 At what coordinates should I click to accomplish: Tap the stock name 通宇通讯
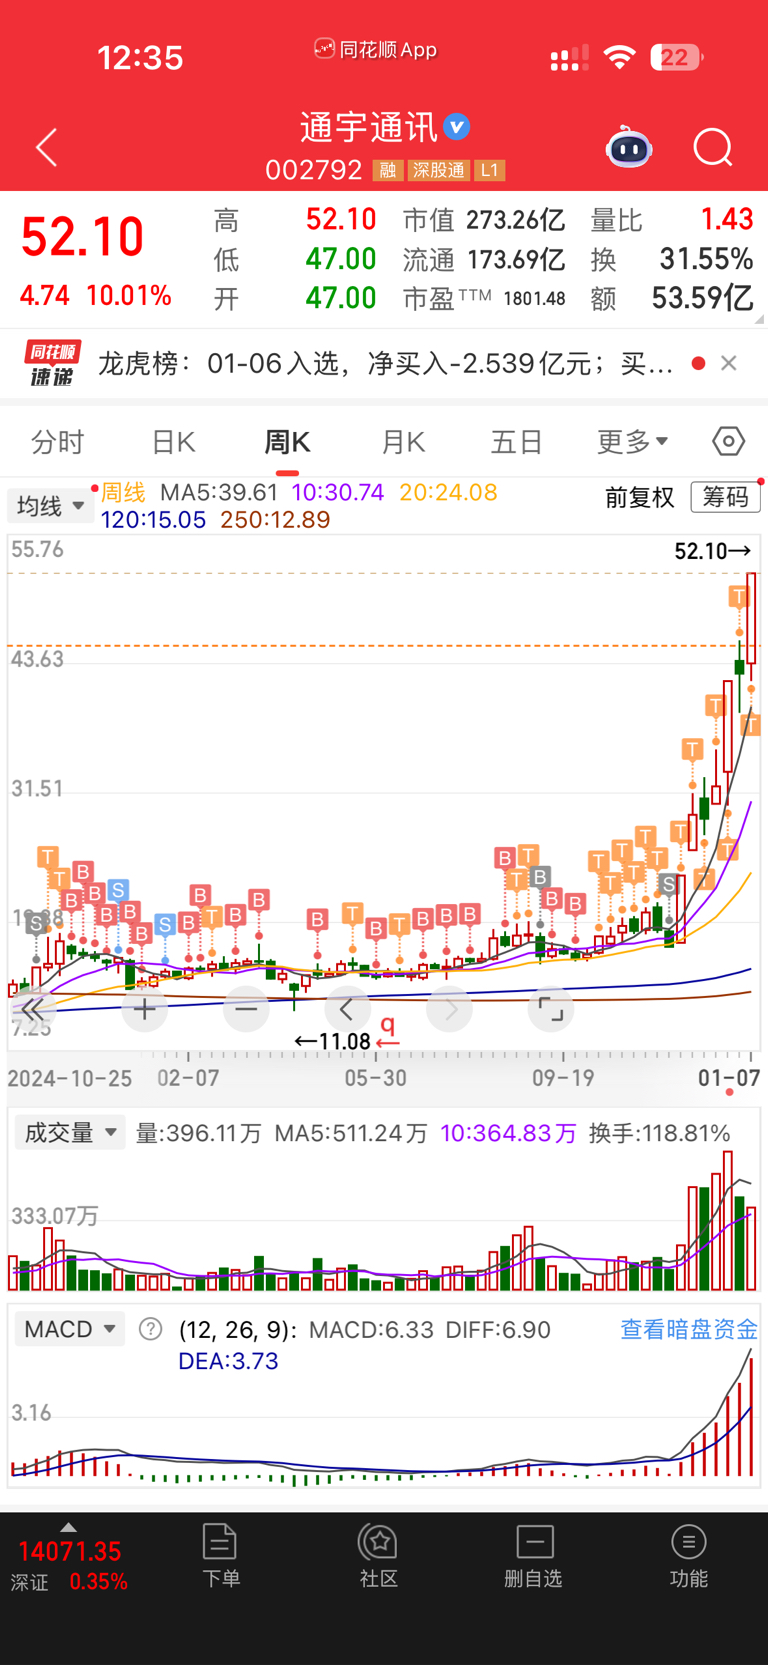[x=369, y=128]
